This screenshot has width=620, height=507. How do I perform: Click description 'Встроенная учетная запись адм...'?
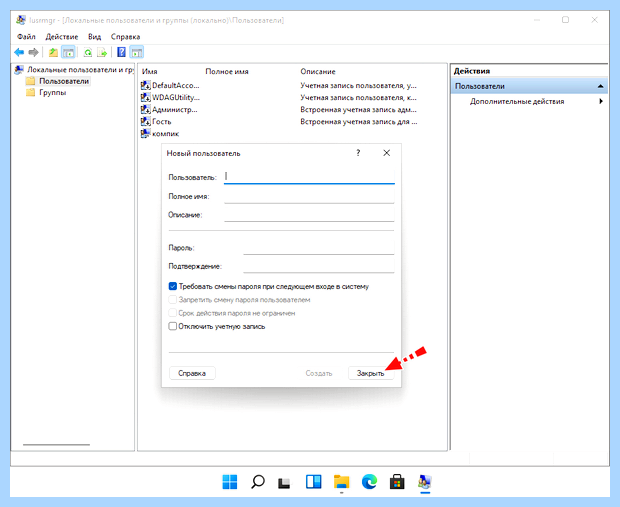358,110
